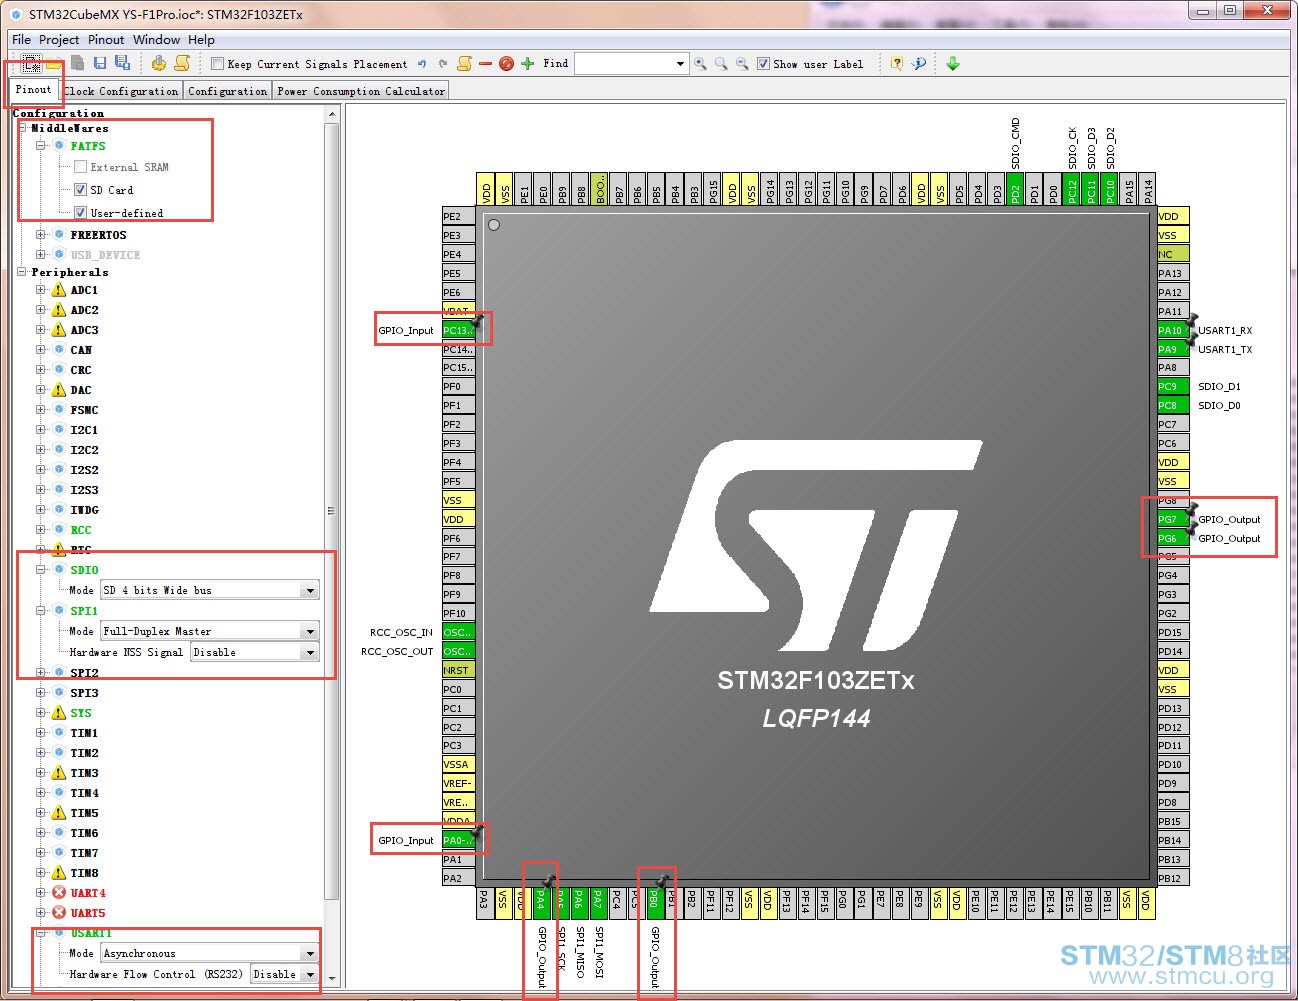
Task: Select the IWDG peripheral in the tree
Action: pos(85,510)
